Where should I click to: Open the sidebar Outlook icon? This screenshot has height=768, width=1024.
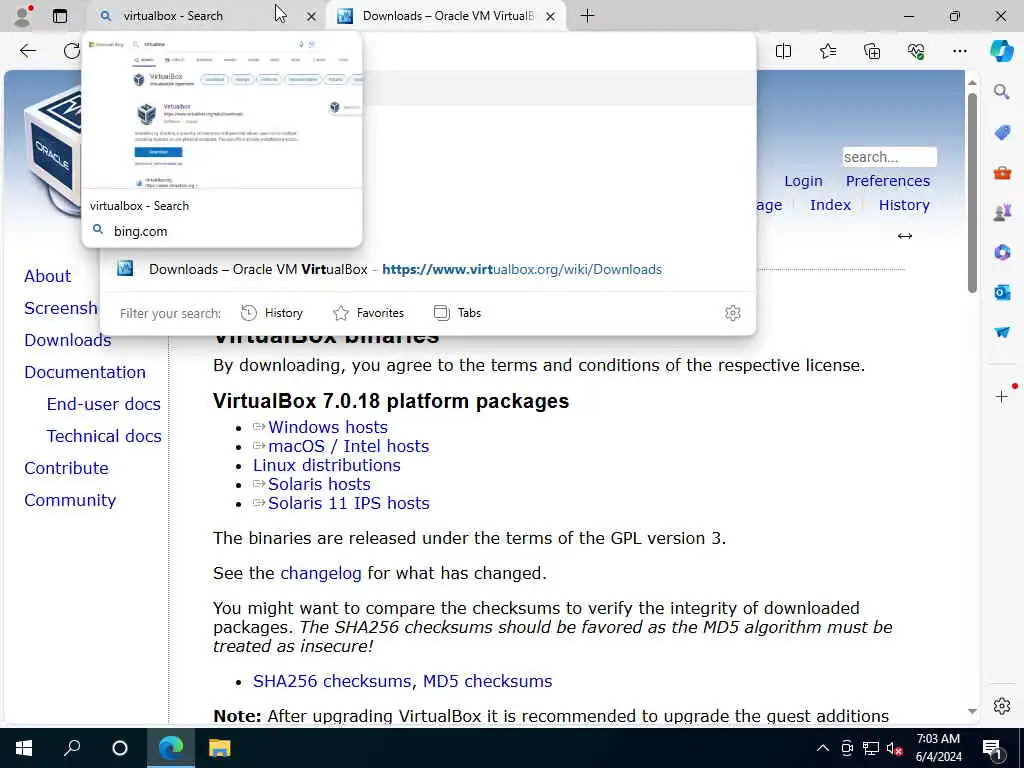(1002, 292)
